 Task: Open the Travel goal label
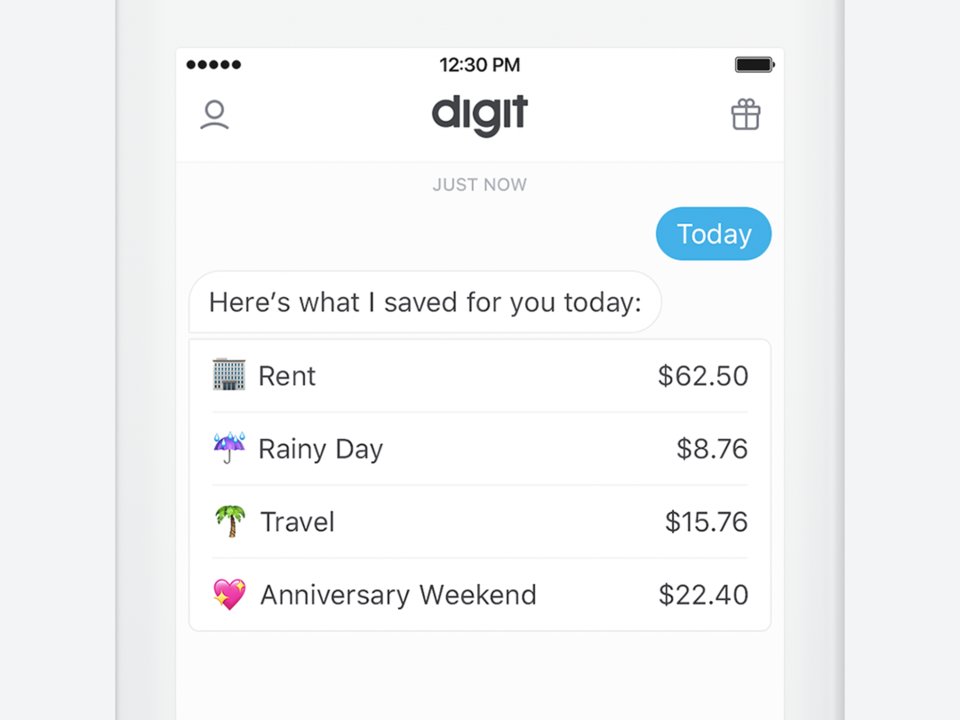coord(297,522)
